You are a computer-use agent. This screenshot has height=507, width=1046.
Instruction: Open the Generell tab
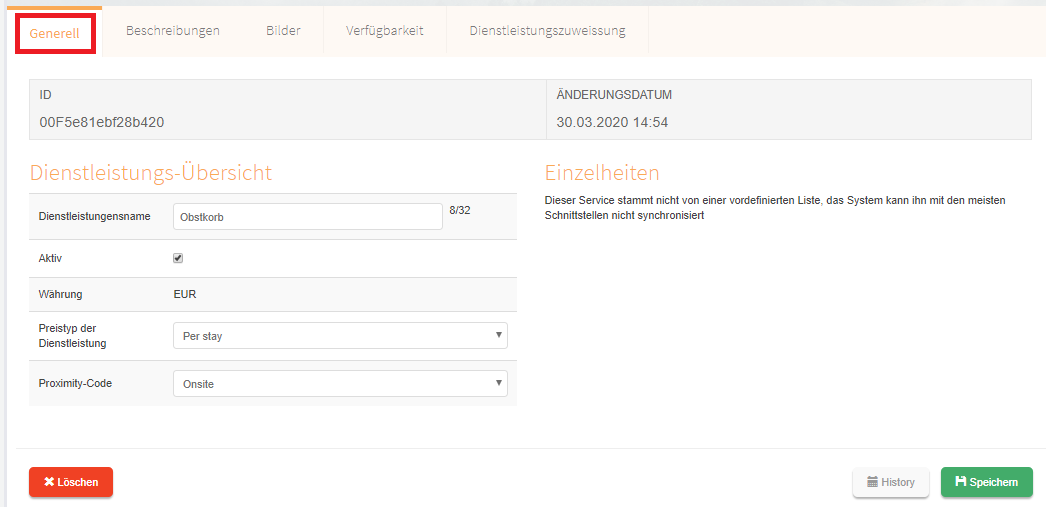(55, 31)
